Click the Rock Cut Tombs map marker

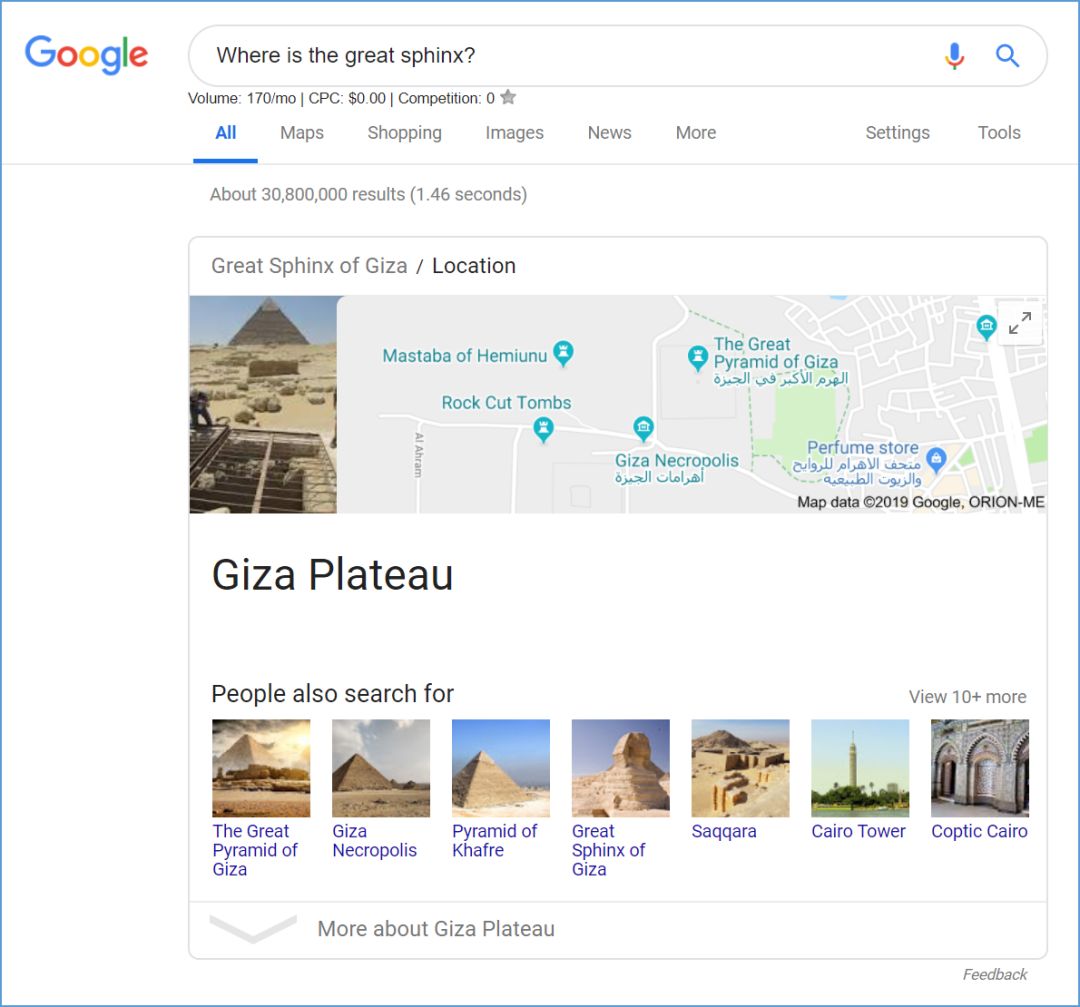[x=543, y=430]
